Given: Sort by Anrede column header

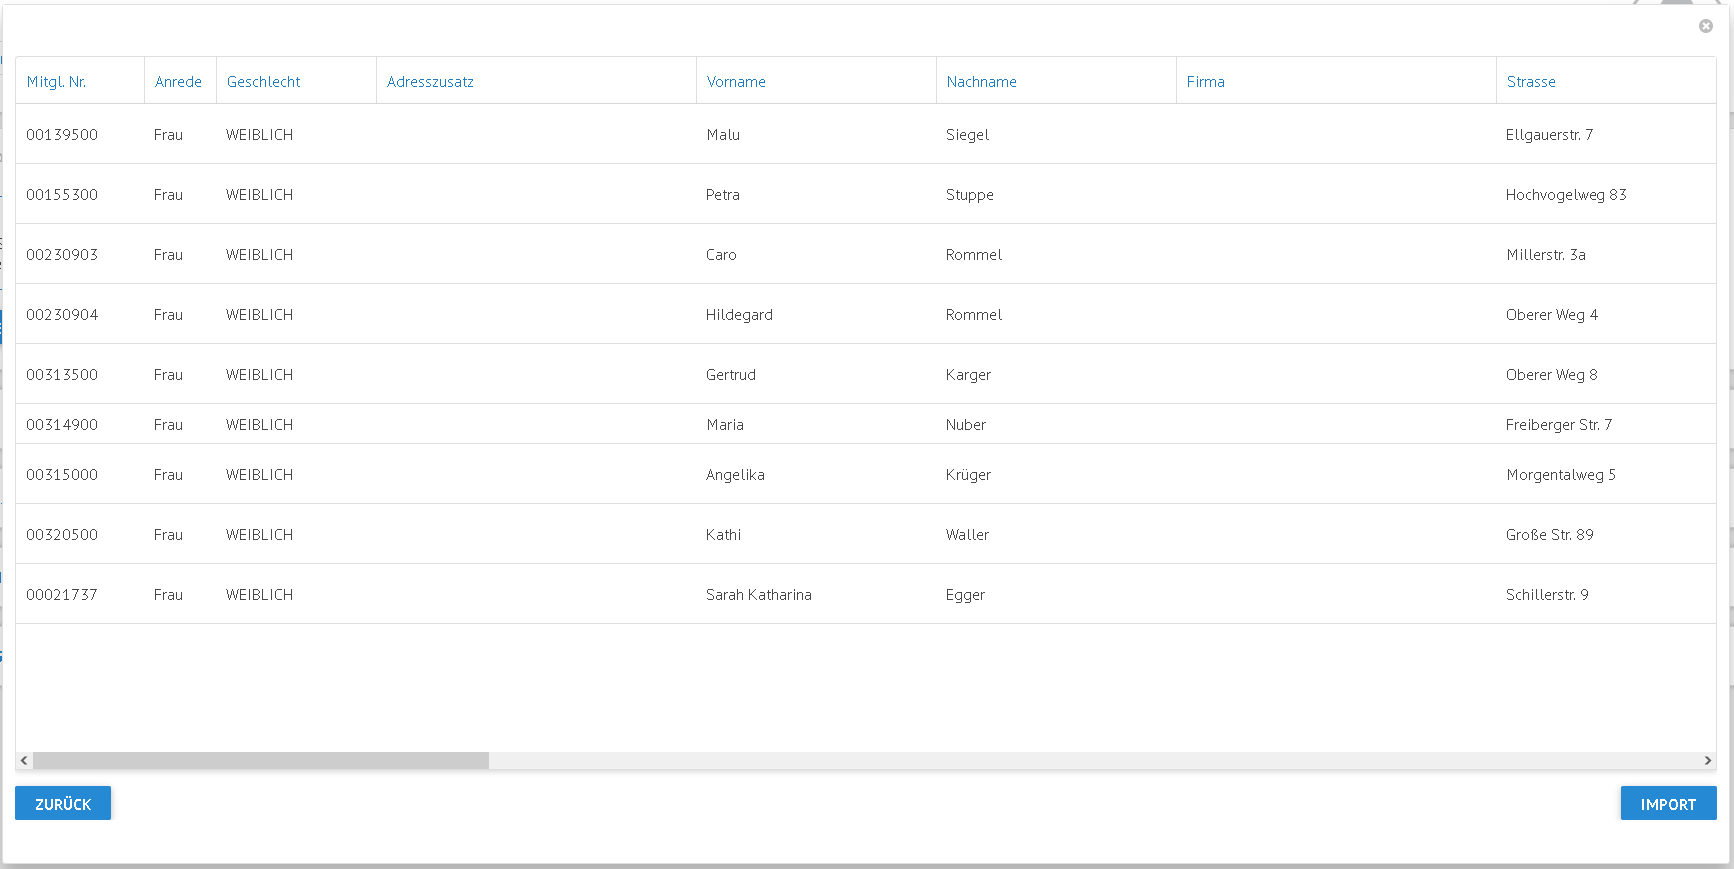Looking at the screenshot, I should point(178,82).
